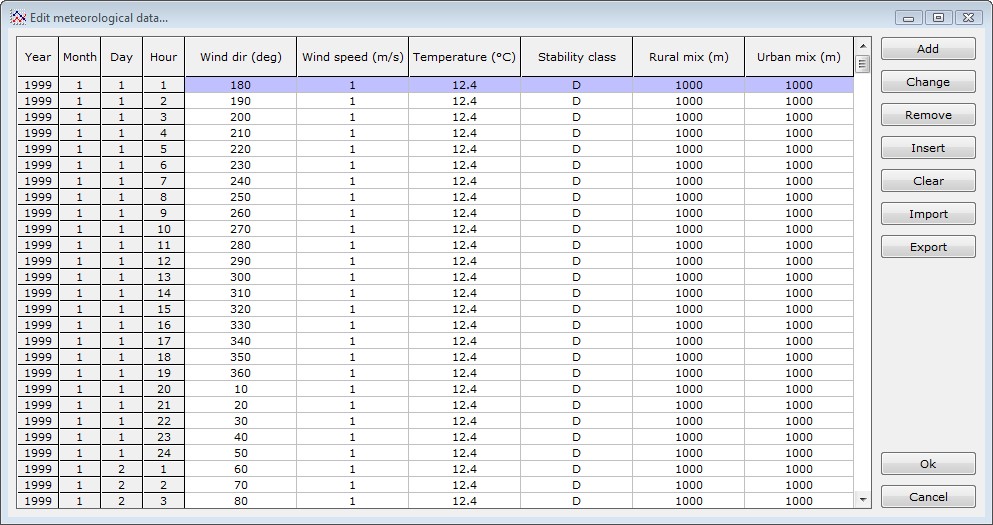This screenshot has height=525, width=993.
Task: Remove the selected meteorological row
Action: (x=927, y=115)
